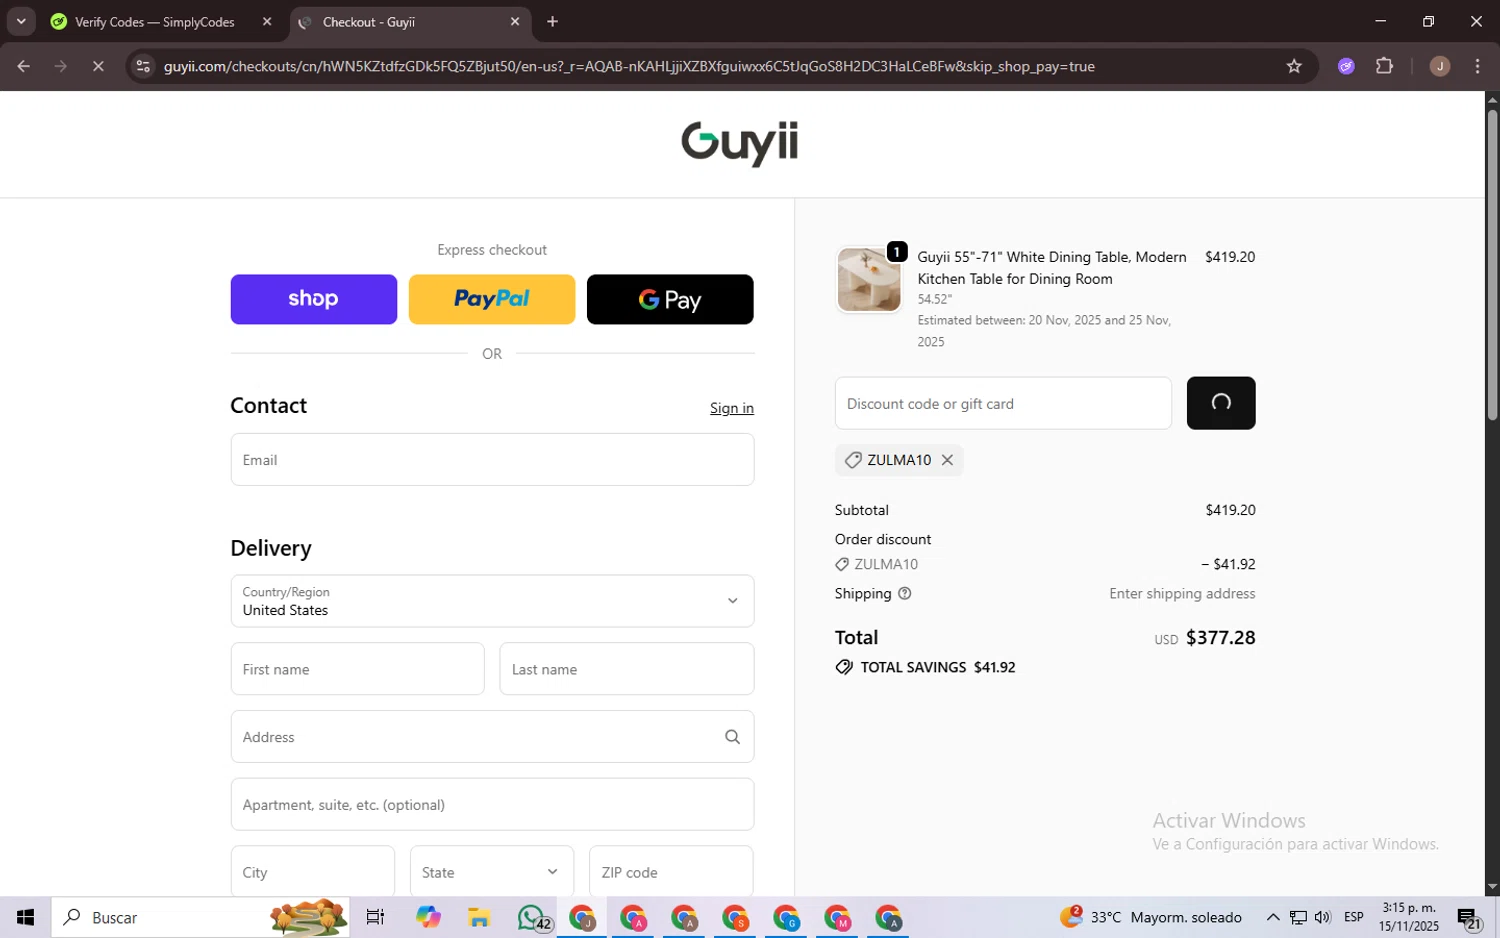Image resolution: width=1500 pixels, height=938 pixels.
Task: Click the Shipping help question-mark icon
Action: tap(905, 593)
